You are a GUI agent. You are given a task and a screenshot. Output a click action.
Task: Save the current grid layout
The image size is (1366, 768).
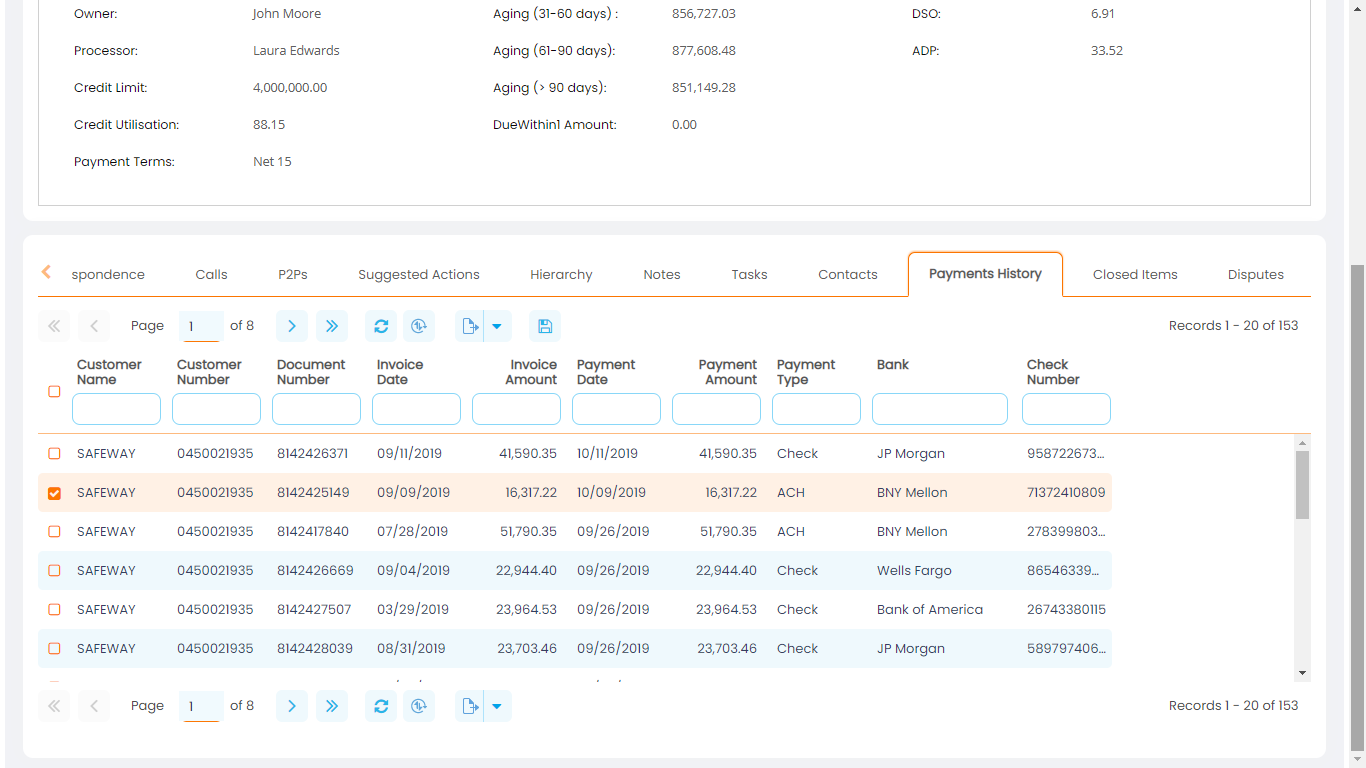(x=545, y=325)
